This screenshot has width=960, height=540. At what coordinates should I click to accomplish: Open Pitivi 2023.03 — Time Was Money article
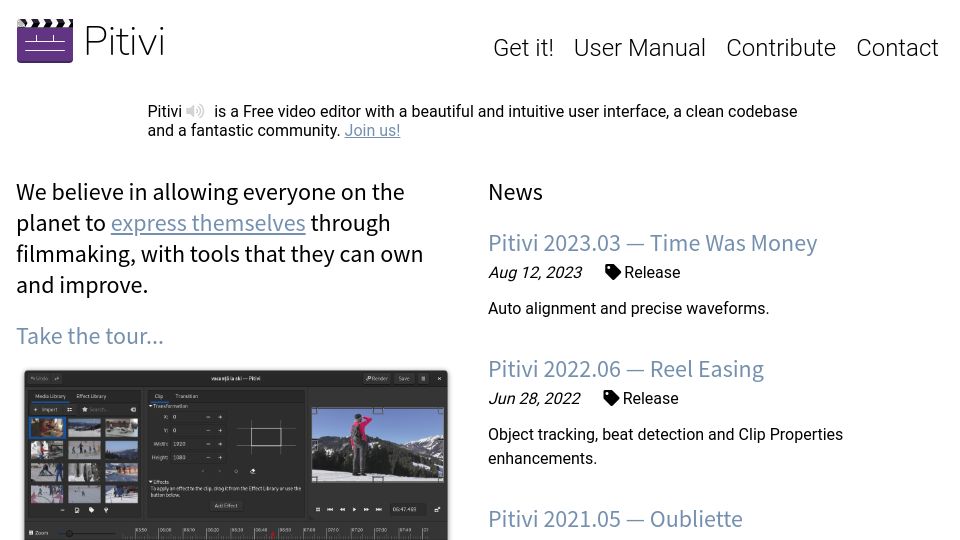(x=653, y=243)
